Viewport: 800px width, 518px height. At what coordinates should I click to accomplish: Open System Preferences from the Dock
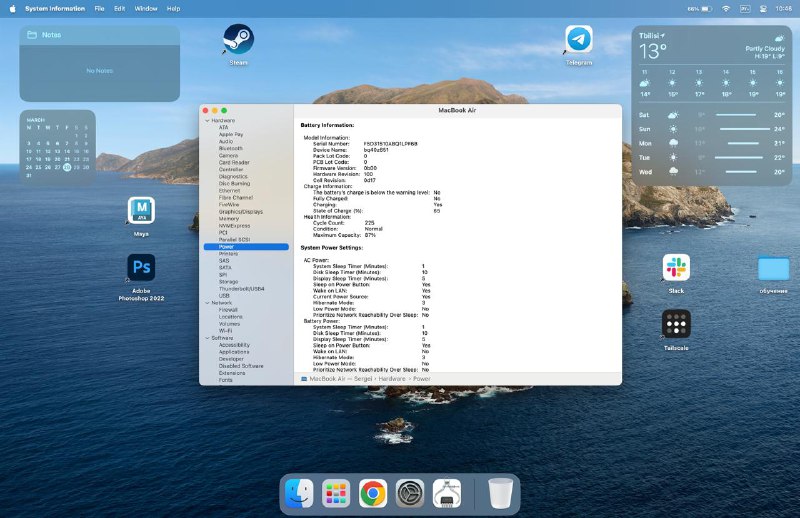[410, 493]
